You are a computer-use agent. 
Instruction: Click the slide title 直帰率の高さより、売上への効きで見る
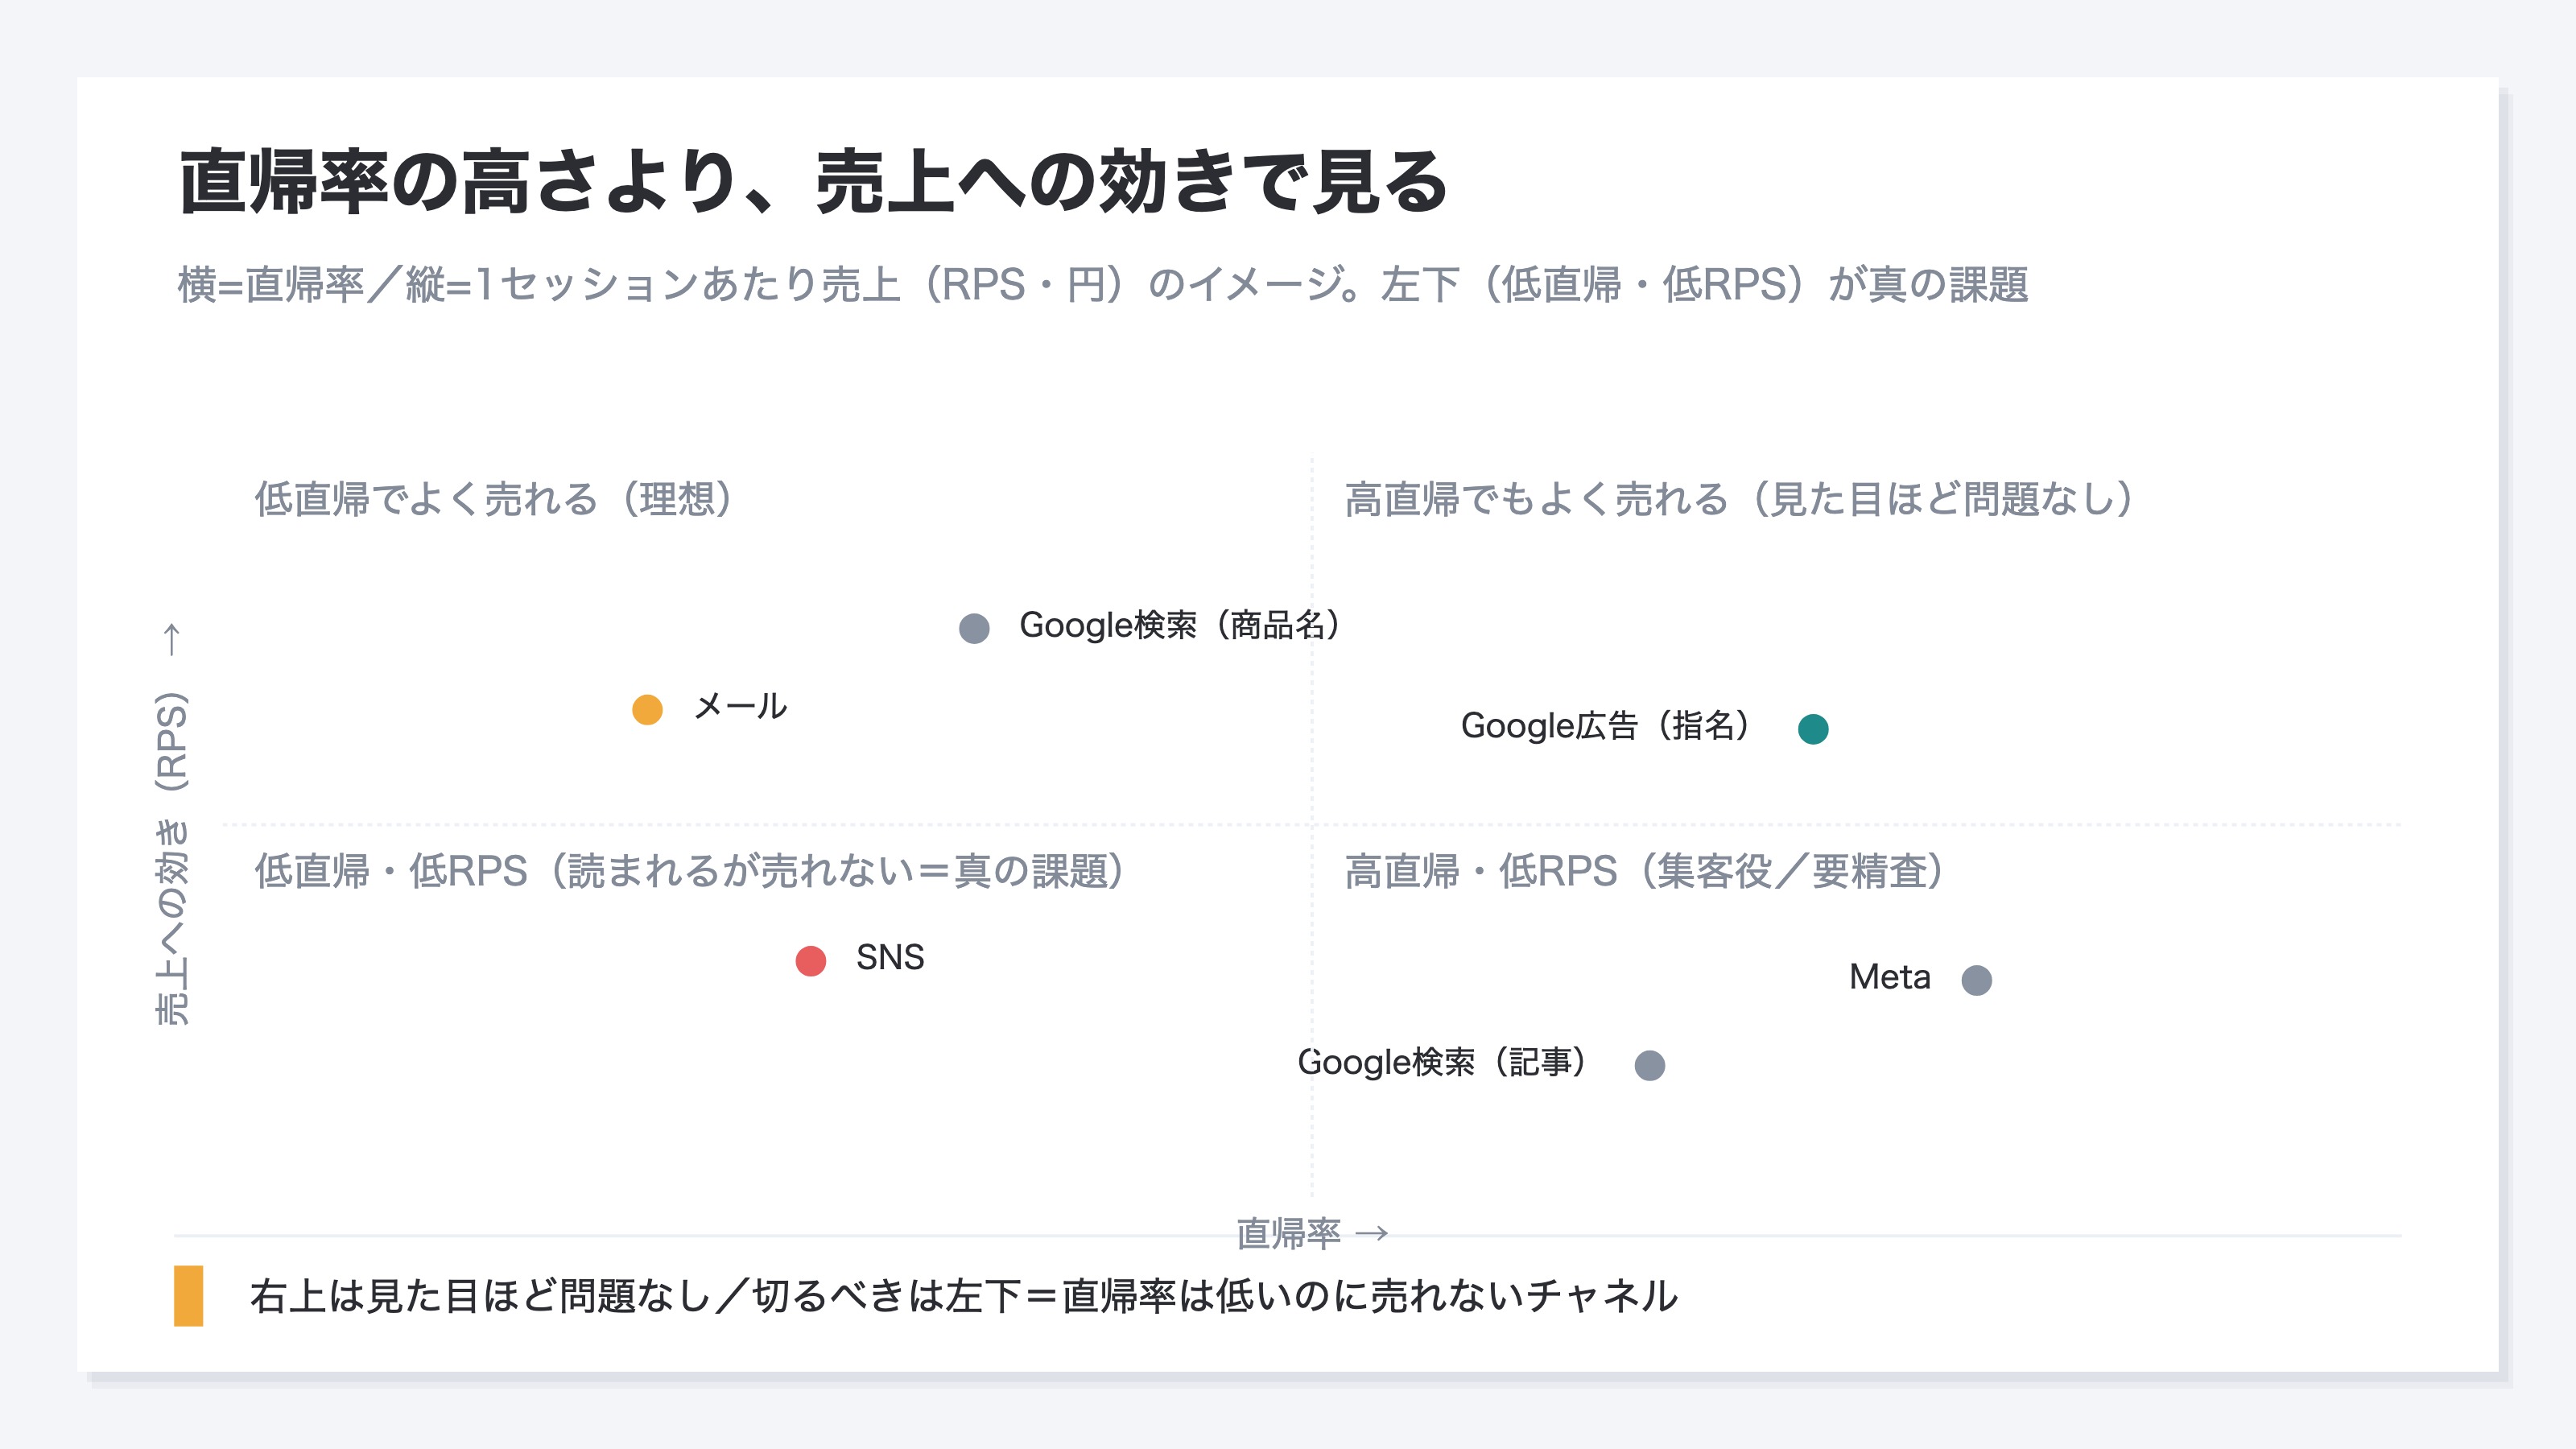point(813,181)
